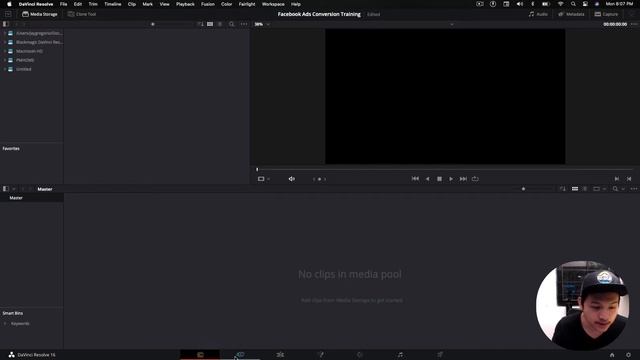Jump to last frame button

tap(463, 179)
